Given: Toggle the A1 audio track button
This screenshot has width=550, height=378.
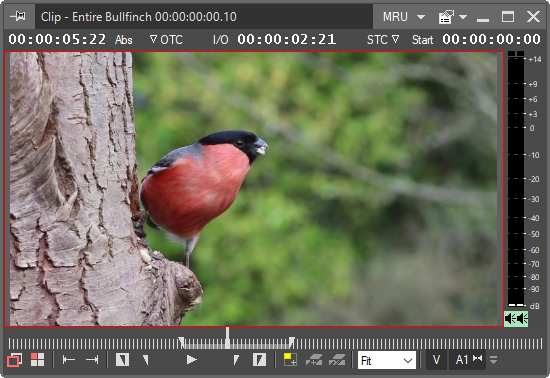Looking at the screenshot, I should point(462,360).
